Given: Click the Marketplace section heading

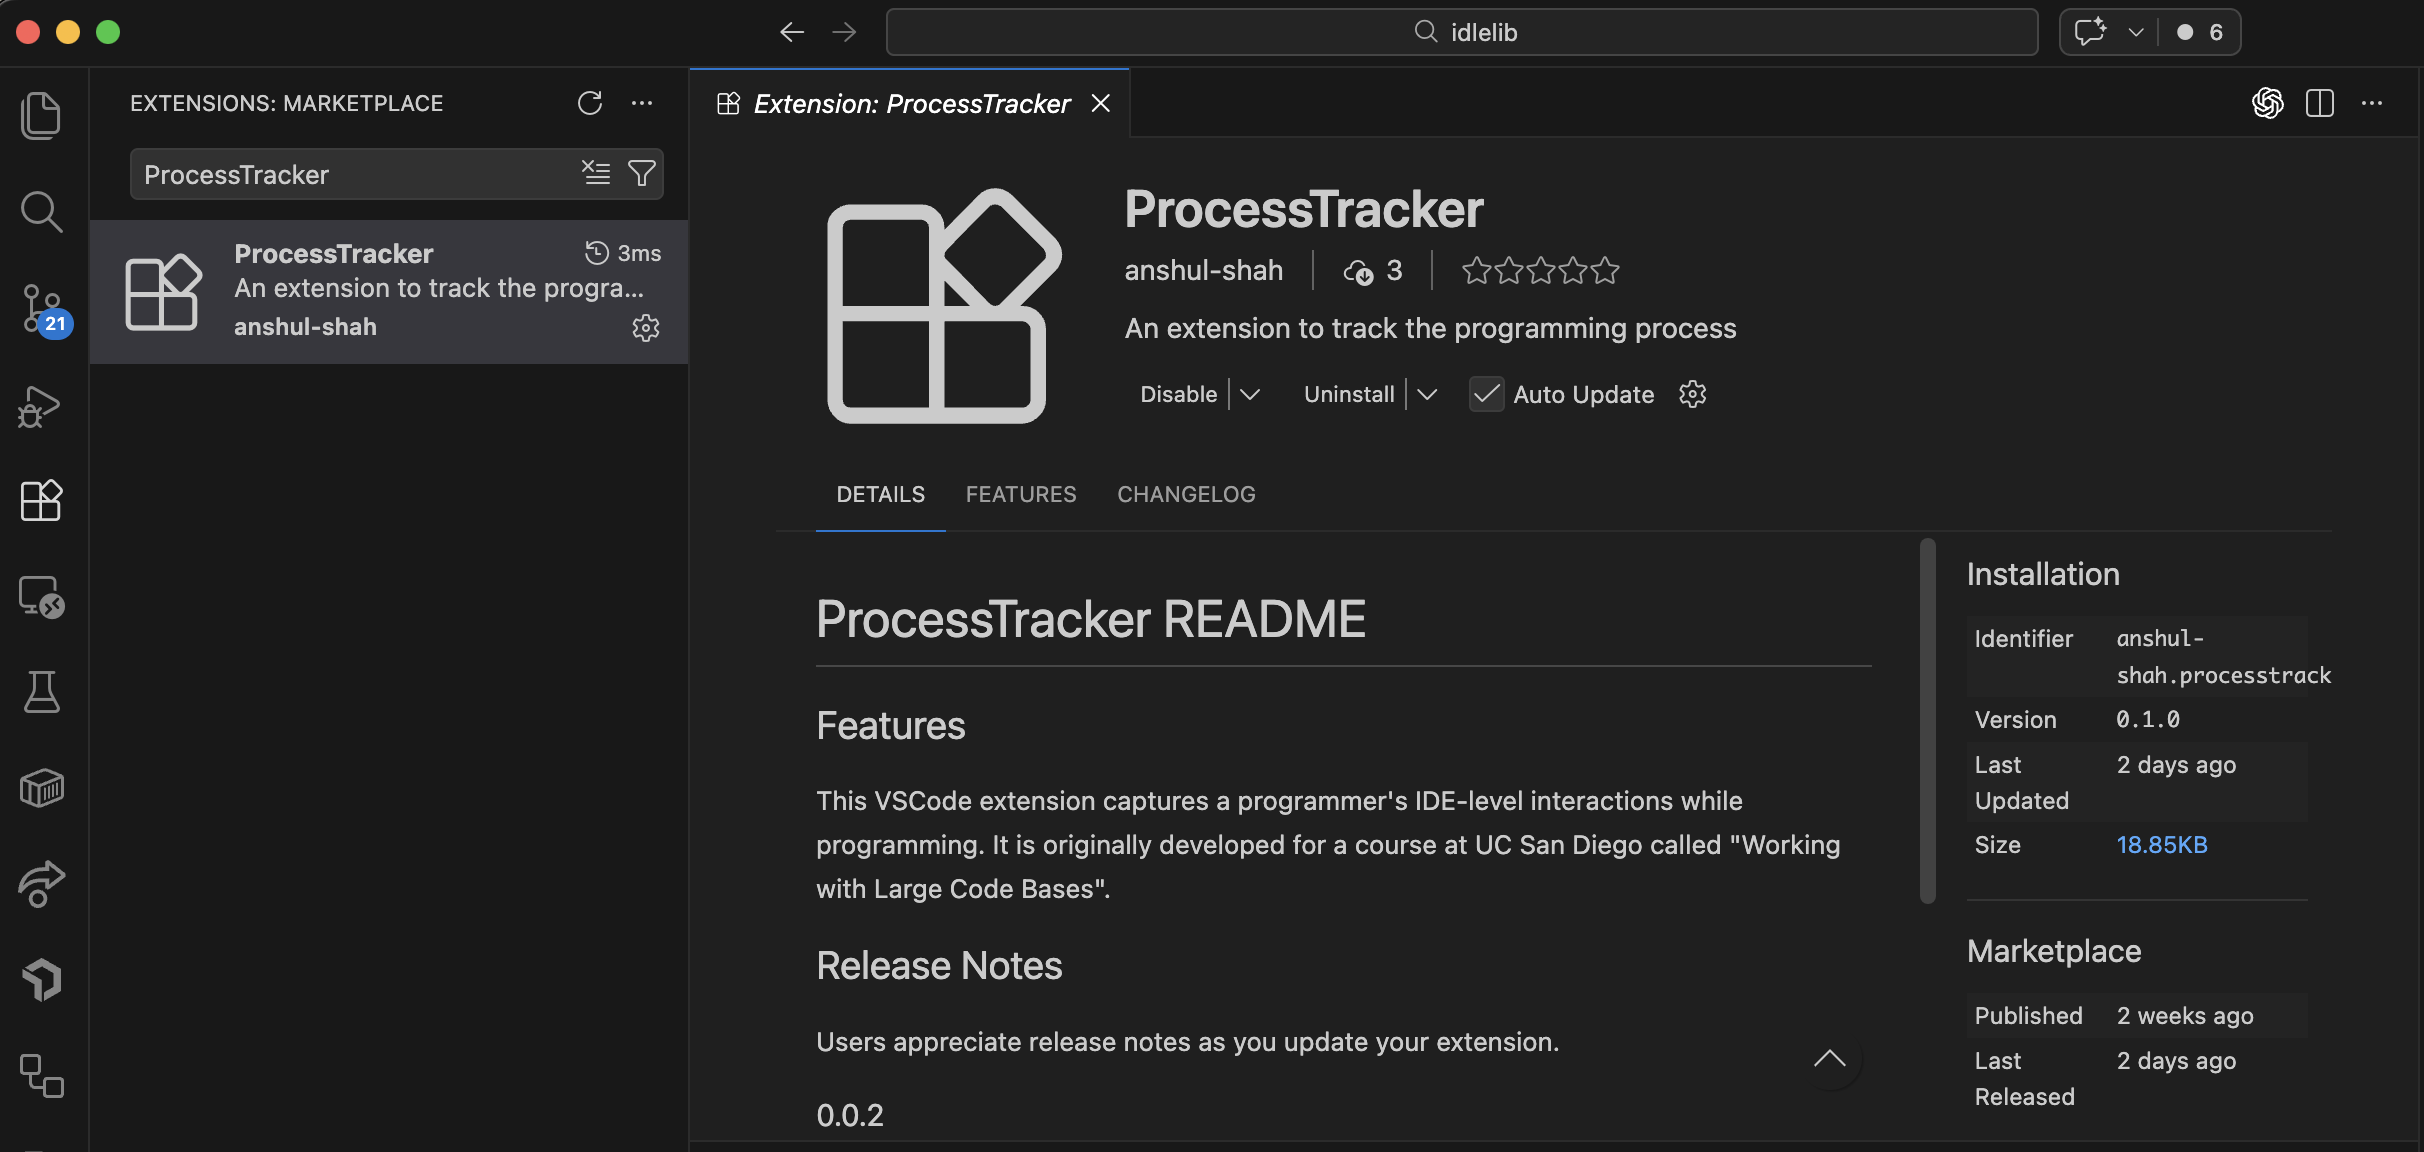Looking at the screenshot, I should [2054, 951].
